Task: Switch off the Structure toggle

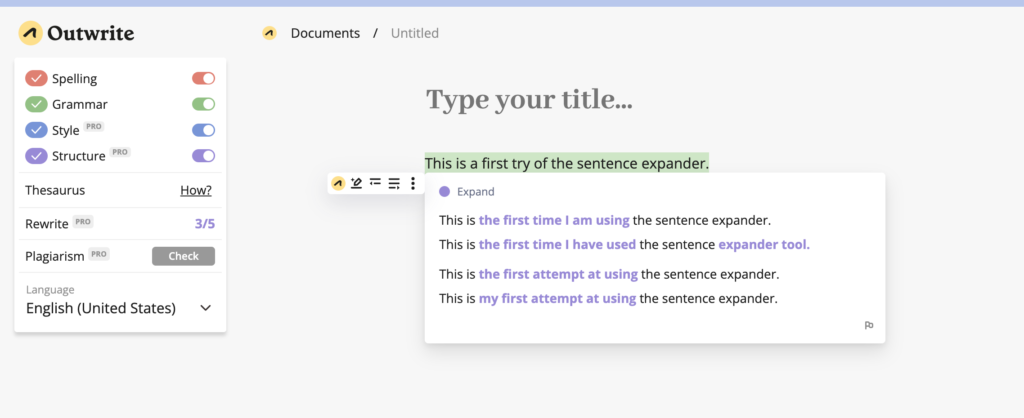Action: tap(203, 156)
